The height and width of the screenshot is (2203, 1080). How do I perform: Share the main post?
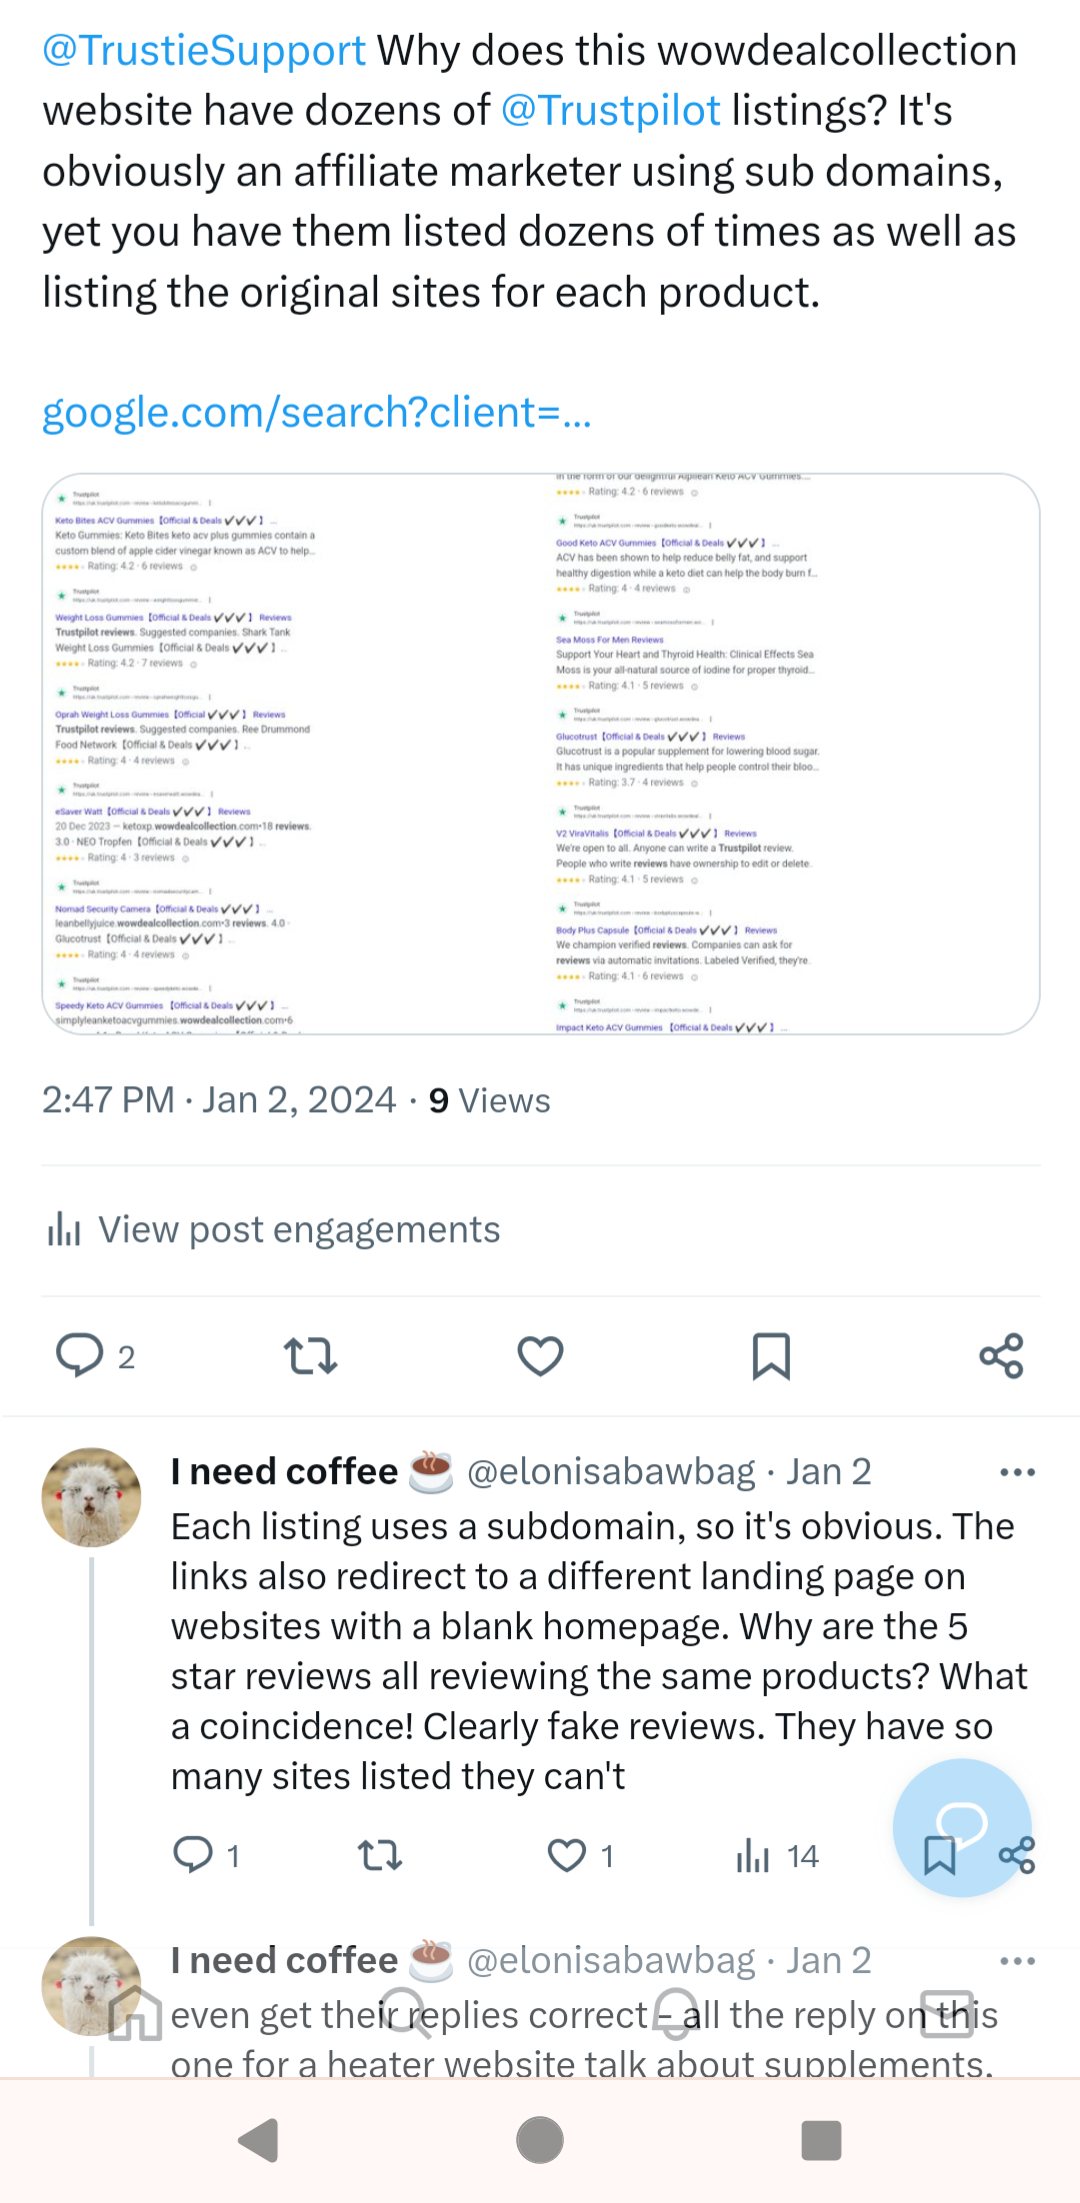tap(1001, 1356)
